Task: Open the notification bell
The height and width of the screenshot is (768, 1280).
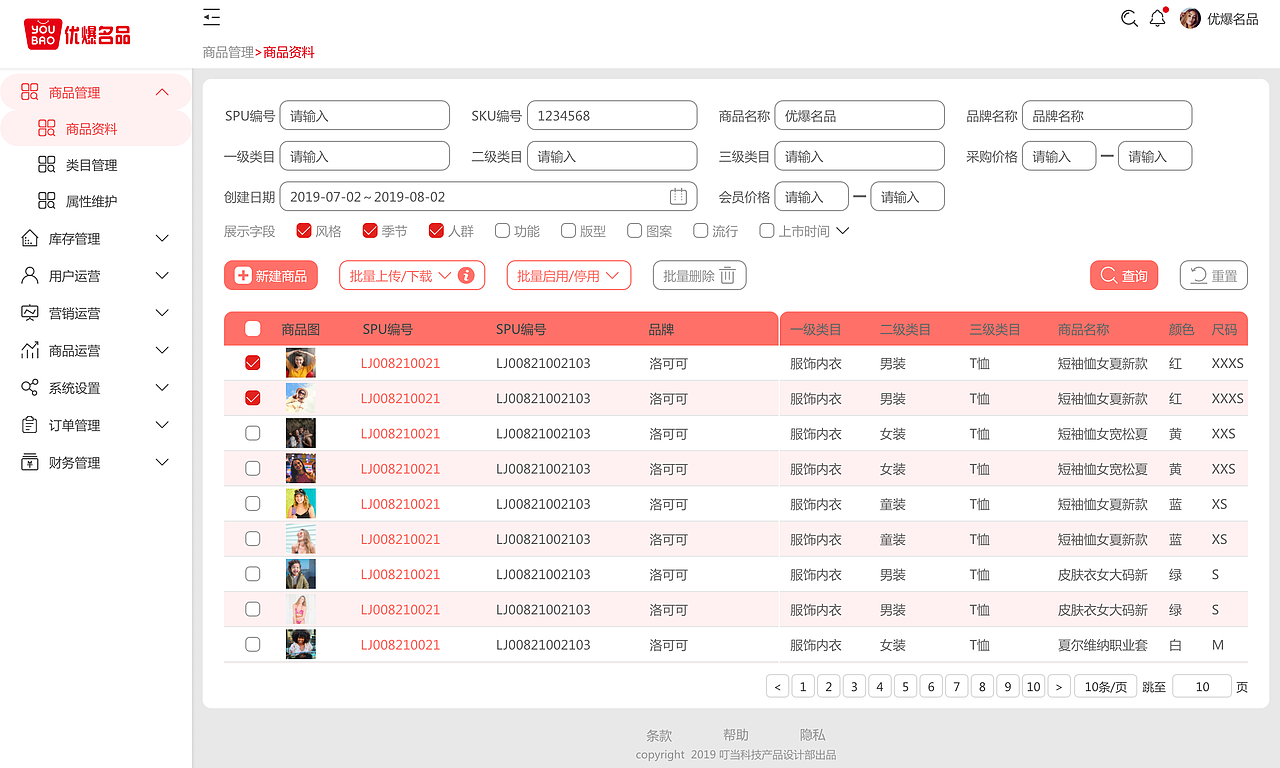Action: [x=1158, y=17]
